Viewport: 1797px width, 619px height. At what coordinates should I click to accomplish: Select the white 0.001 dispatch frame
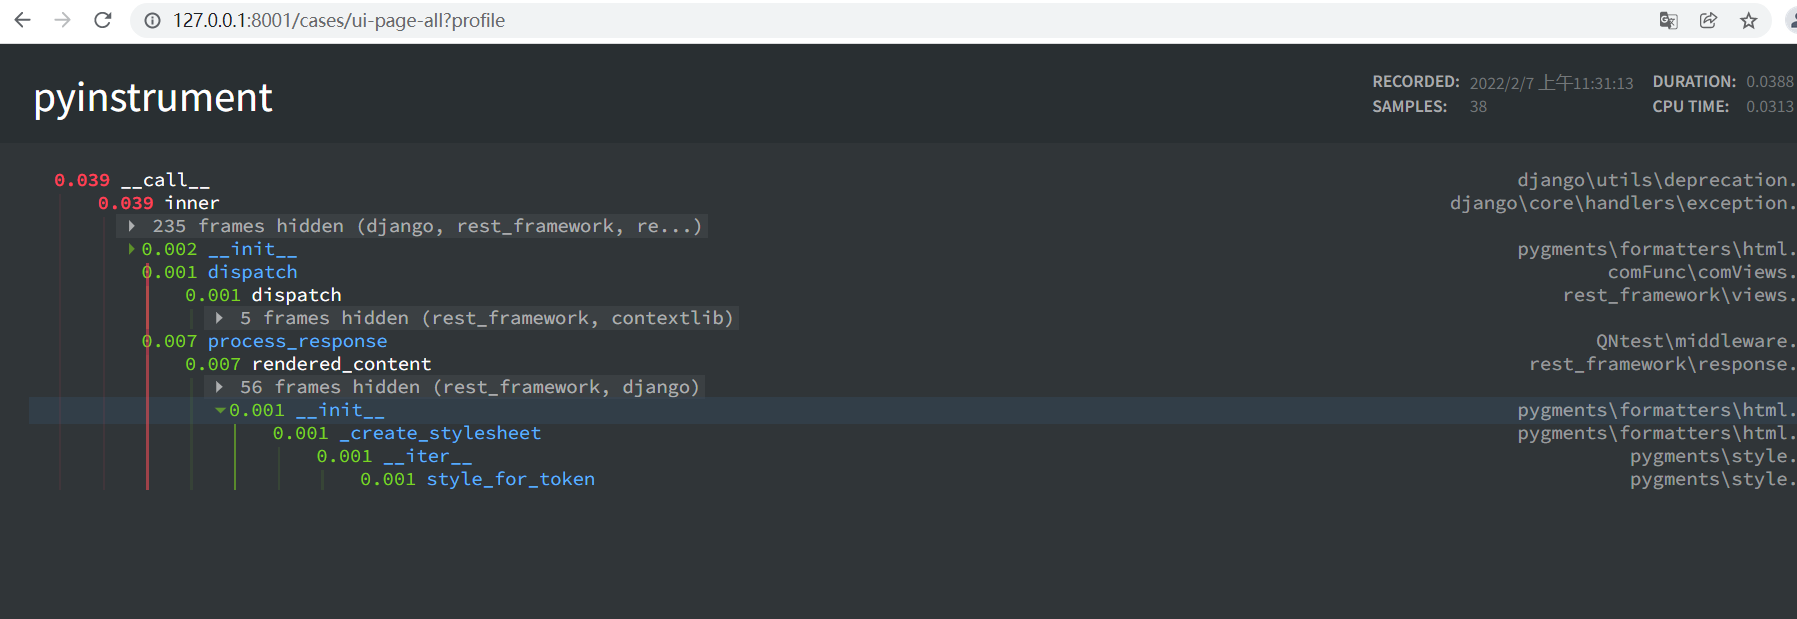click(x=263, y=295)
